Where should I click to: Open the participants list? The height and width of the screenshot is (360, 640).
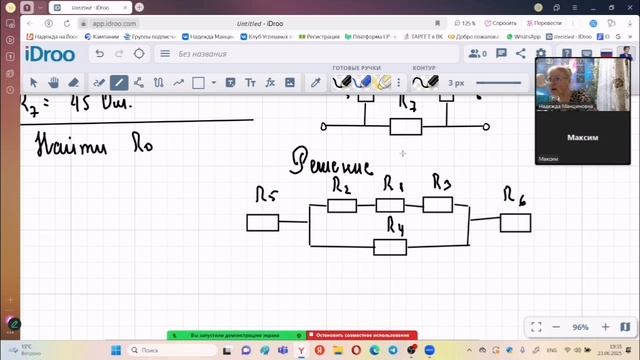(478, 53)
